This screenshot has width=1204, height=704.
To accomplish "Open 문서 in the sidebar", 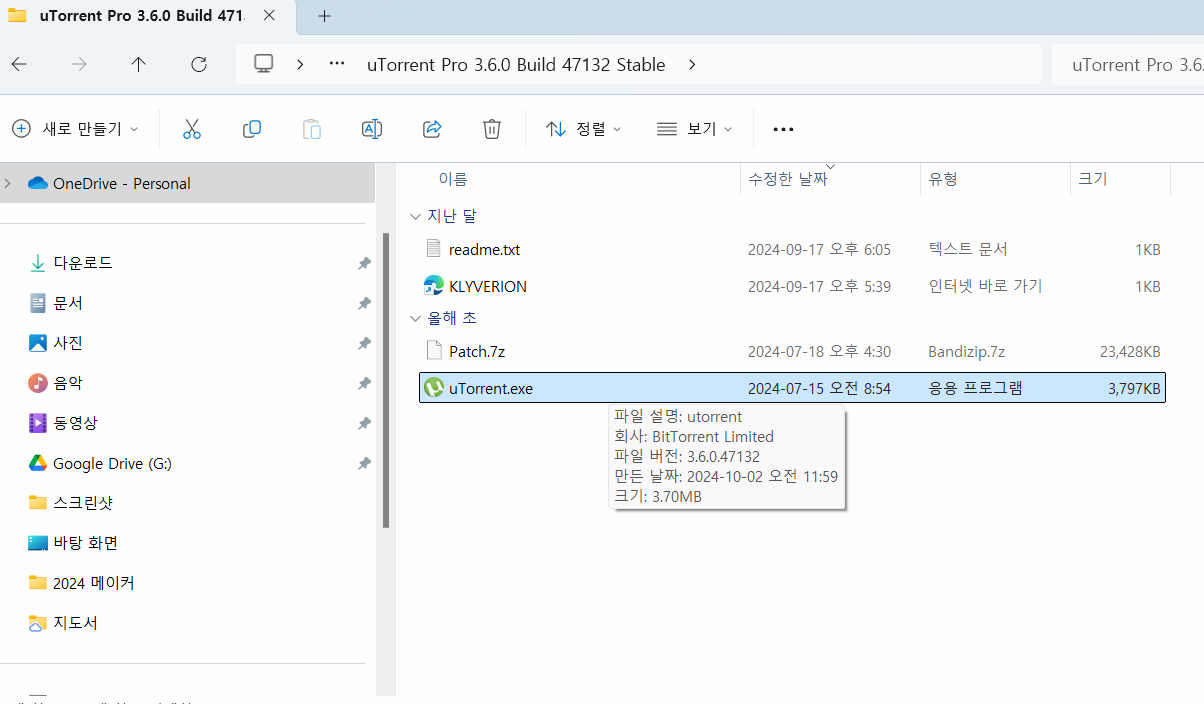I will [68, 303].
